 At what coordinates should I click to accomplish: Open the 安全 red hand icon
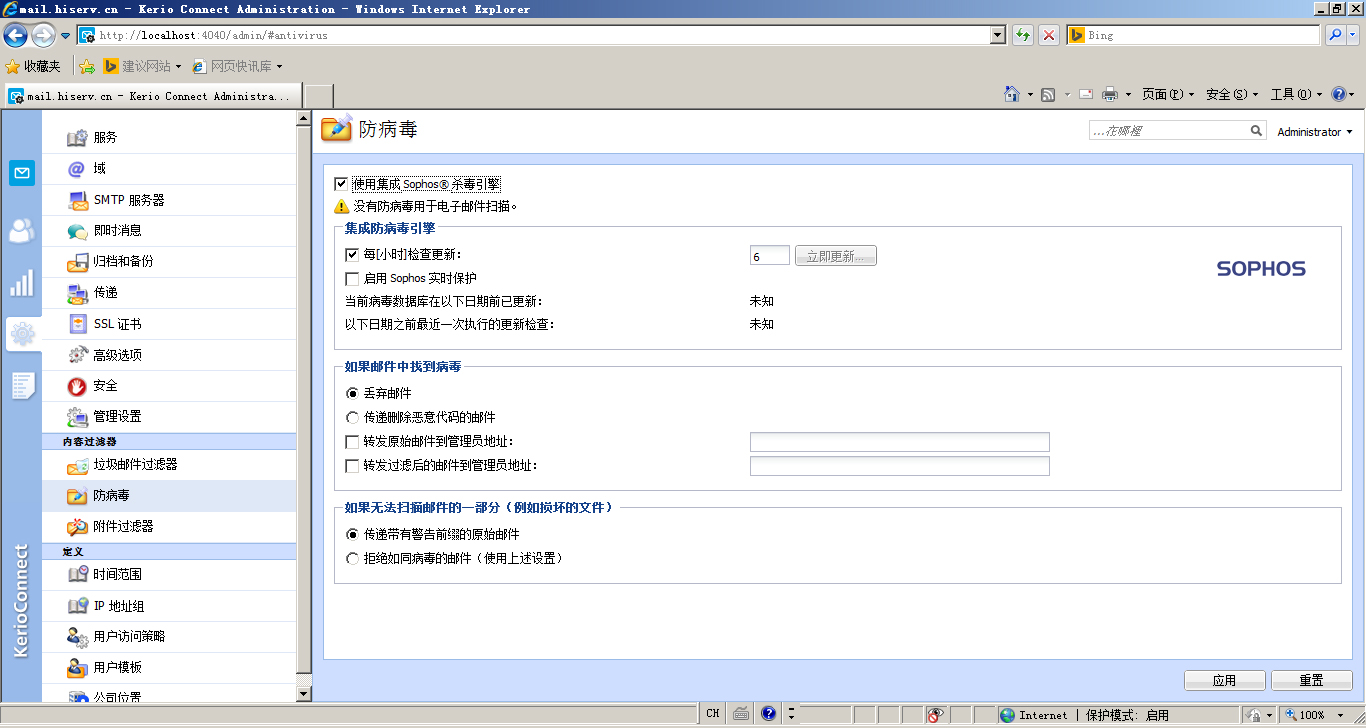pyautogui.click(x=77, y=386)
